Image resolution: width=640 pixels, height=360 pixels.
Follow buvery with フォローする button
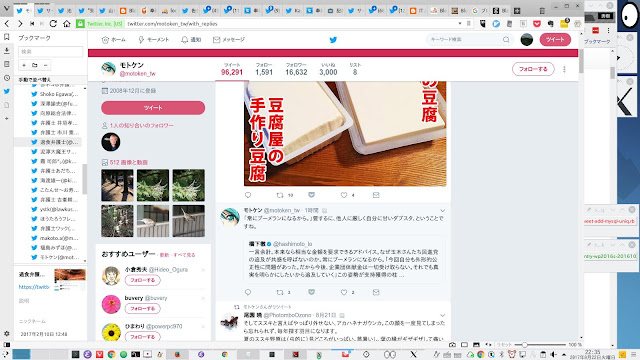[x=142, y=309]
